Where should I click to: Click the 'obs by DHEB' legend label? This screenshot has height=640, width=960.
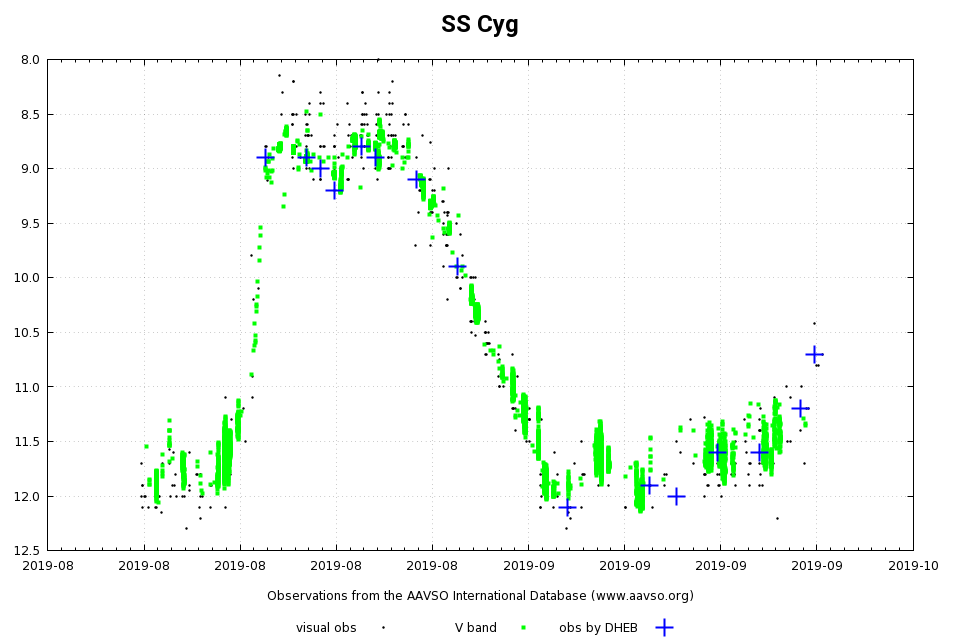(x=598, y=628)
